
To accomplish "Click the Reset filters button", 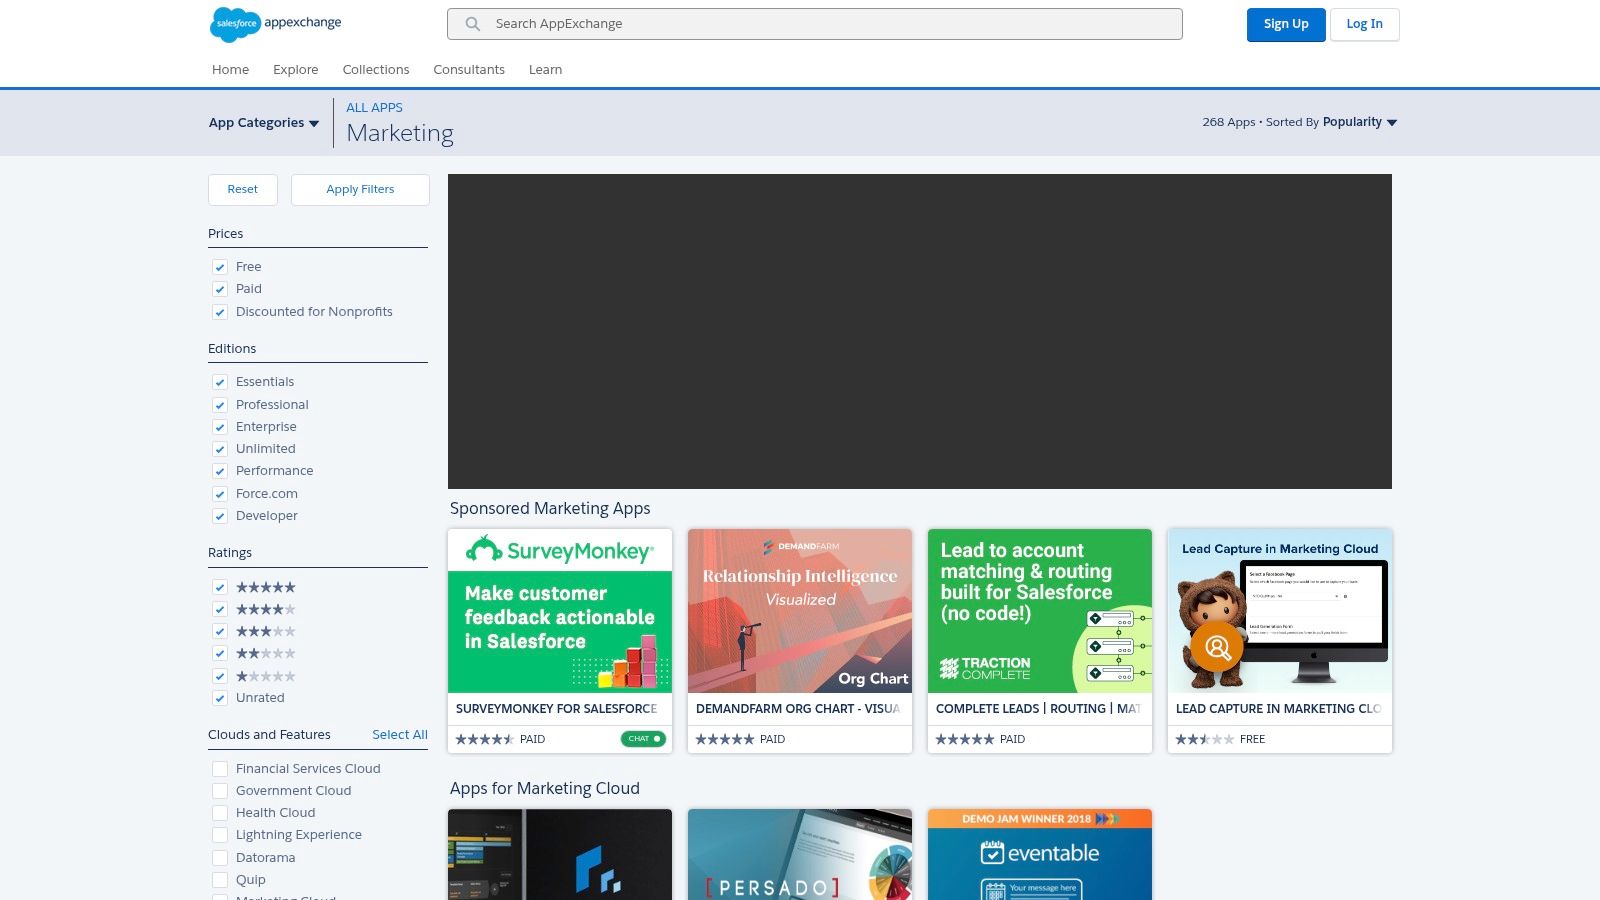I will point(243,190).
